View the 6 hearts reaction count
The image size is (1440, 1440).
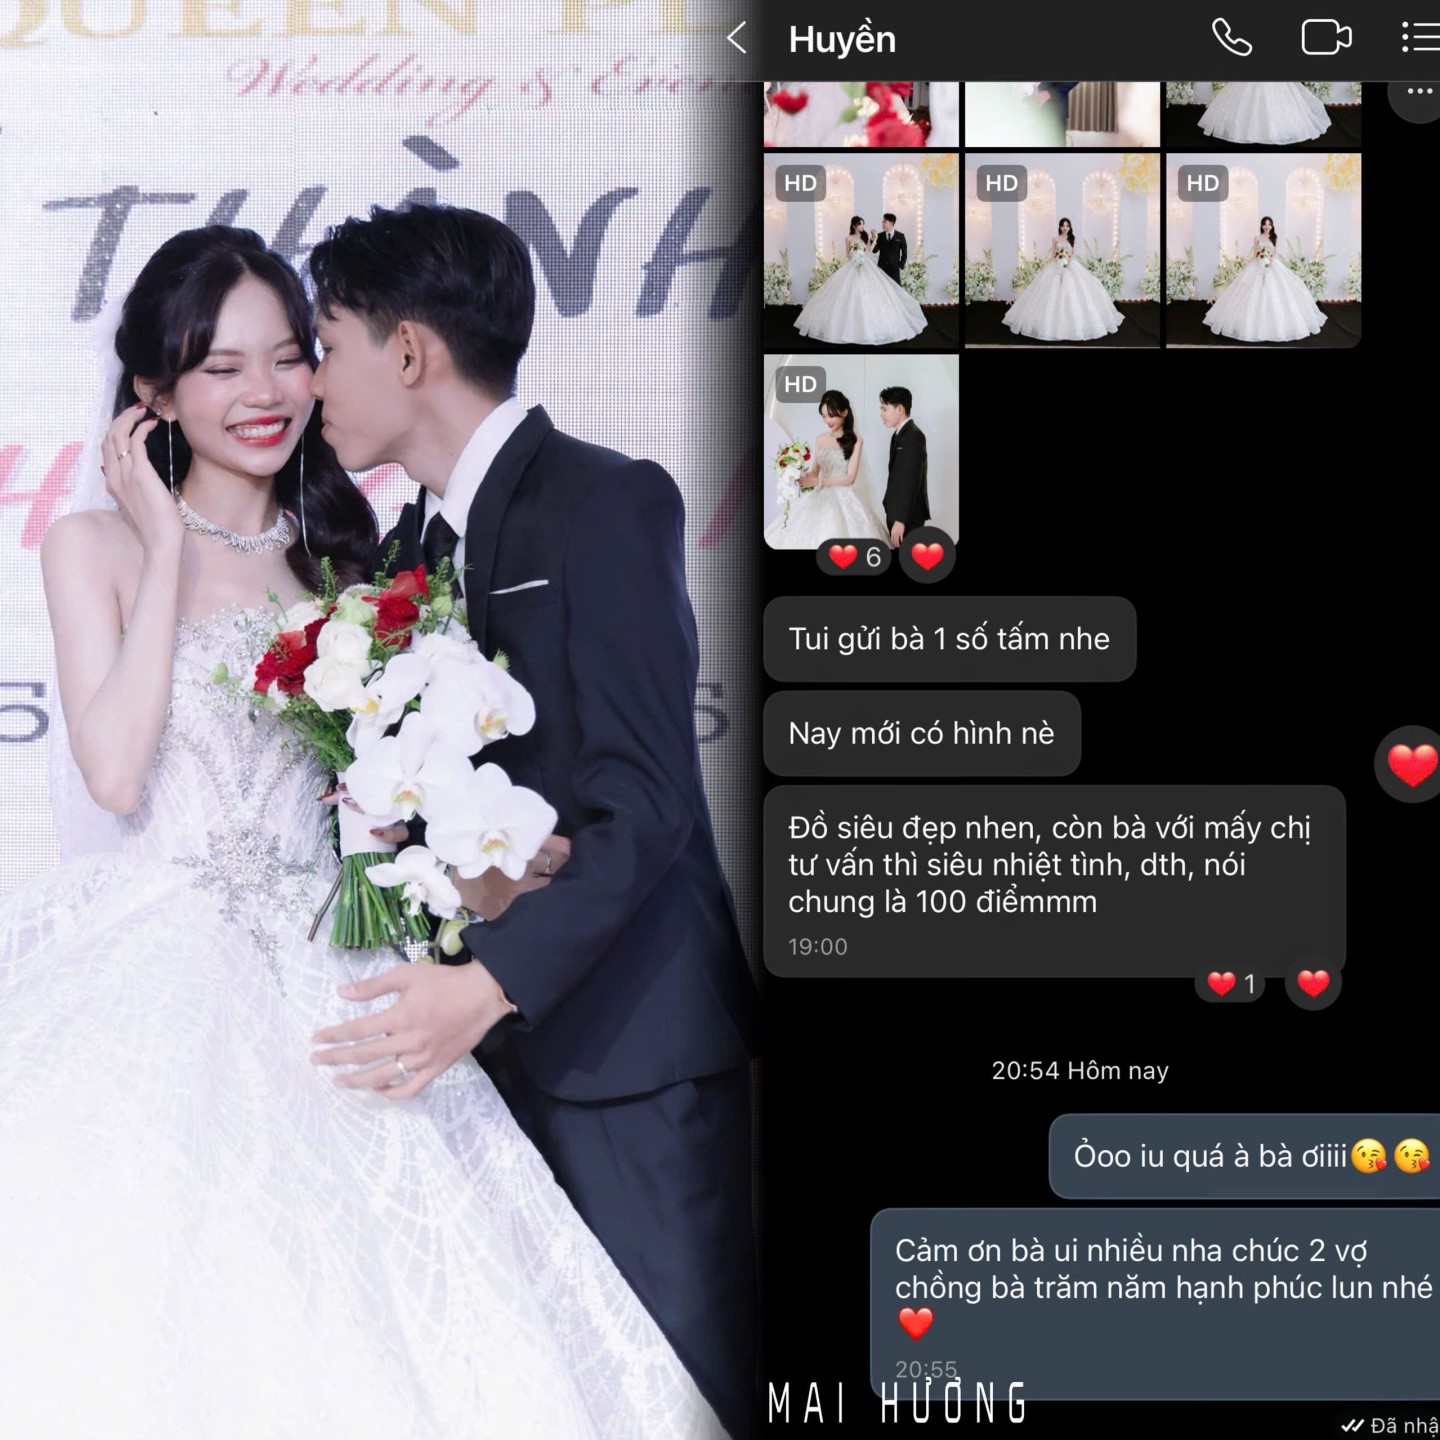(x=855, y=557)
